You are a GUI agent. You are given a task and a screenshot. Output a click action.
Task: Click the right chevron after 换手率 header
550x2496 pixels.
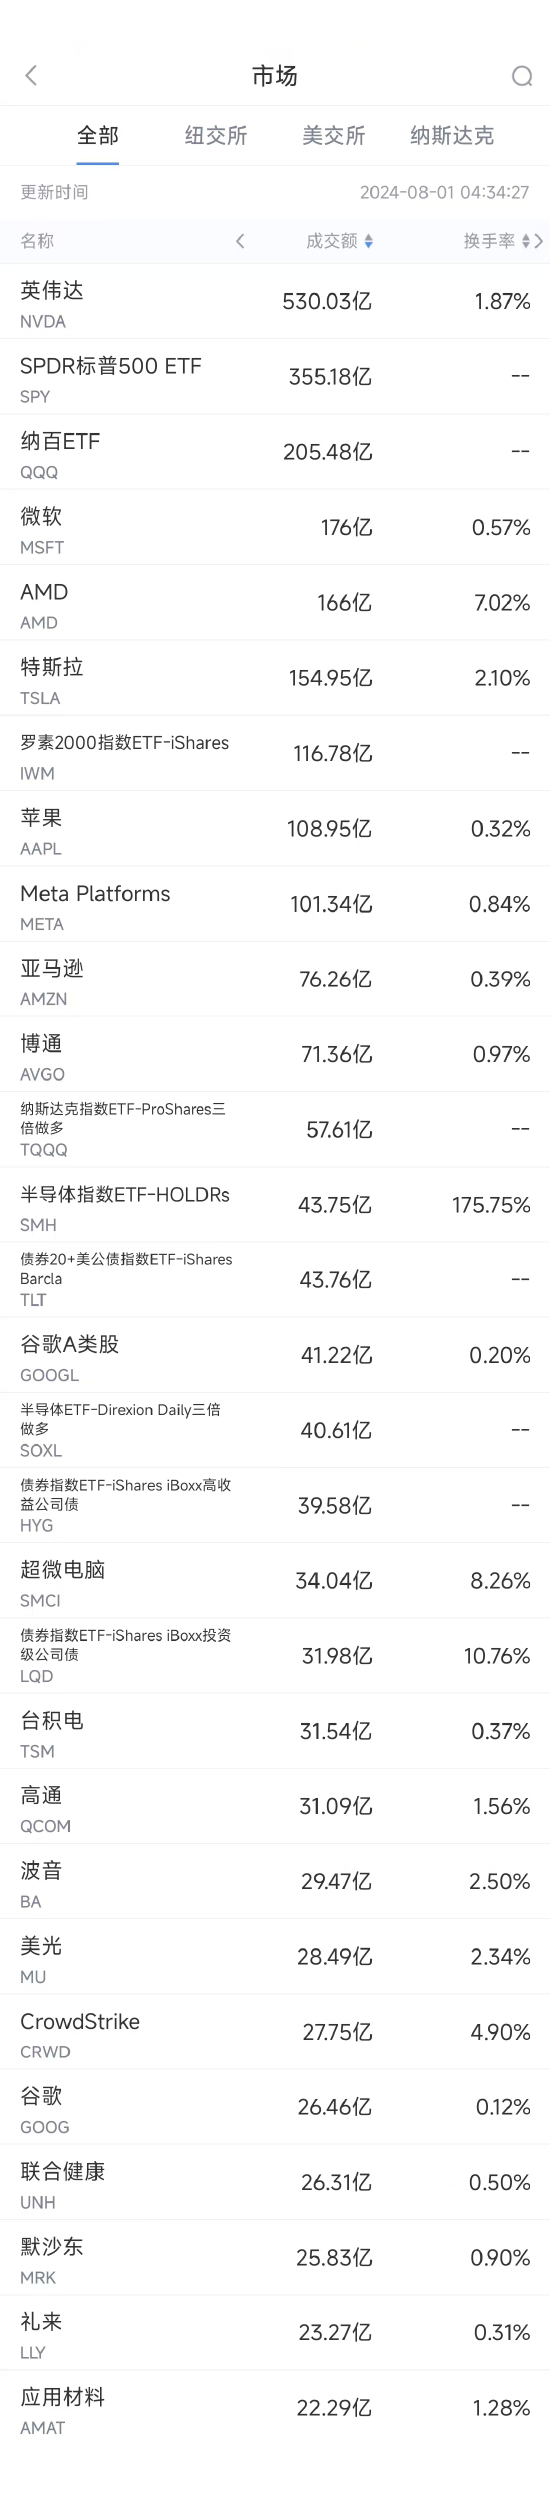(x=539, y=241)
